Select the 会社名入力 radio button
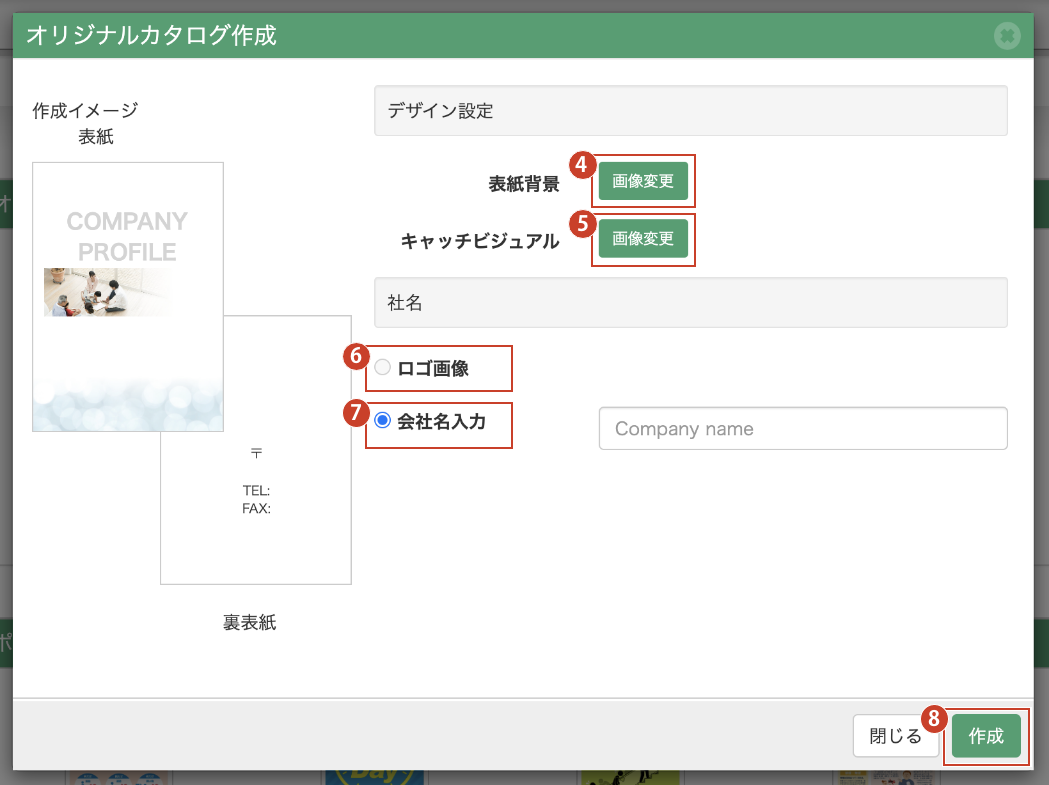1049x785 pixels. point(382,422)
